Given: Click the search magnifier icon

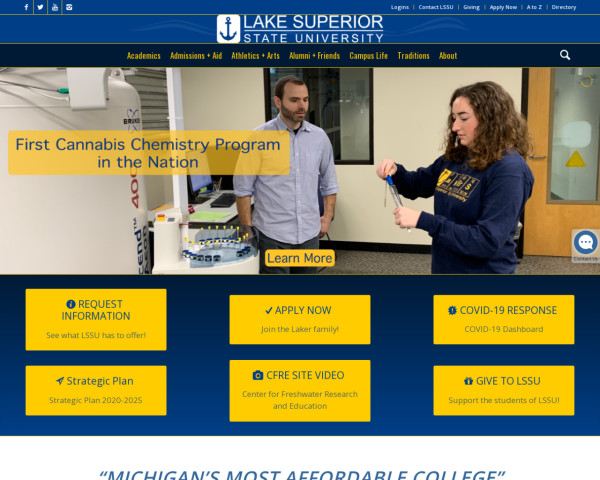Looking at the screenshot, I should [x=565, y=55].
